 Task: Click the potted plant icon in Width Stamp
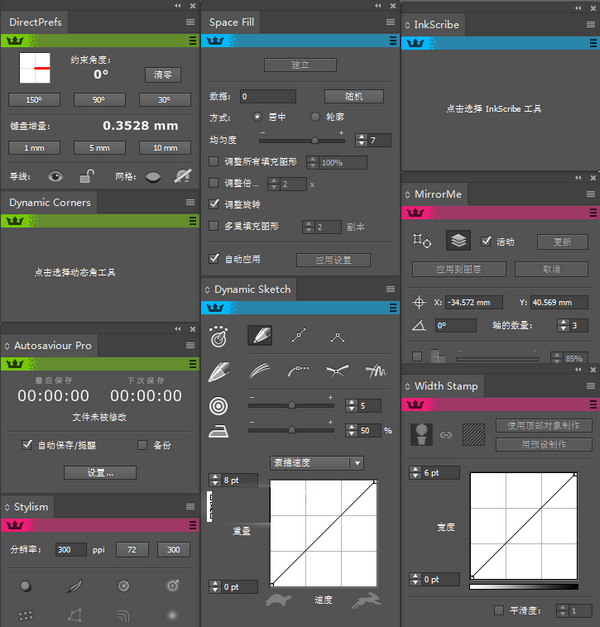pos(421,433)
